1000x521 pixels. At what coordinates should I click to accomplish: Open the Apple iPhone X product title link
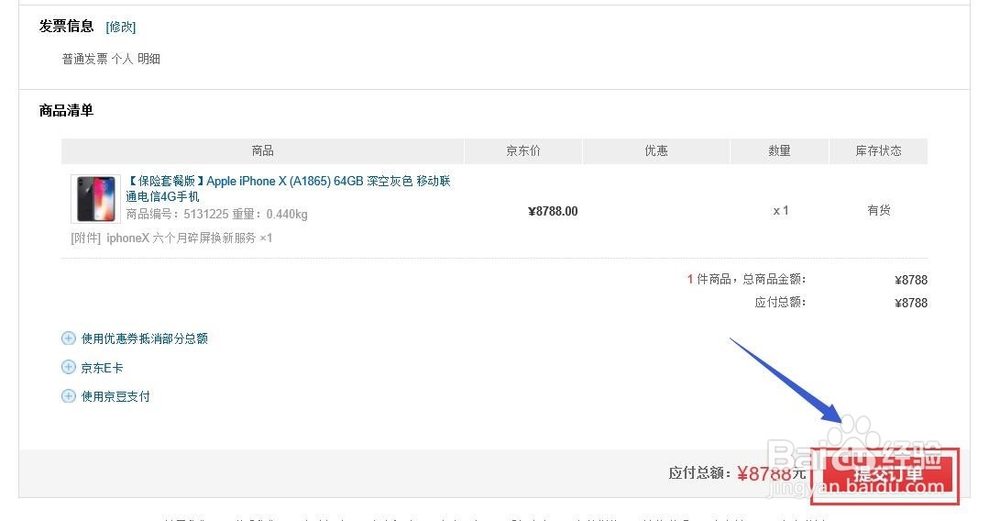coord(288,189)
